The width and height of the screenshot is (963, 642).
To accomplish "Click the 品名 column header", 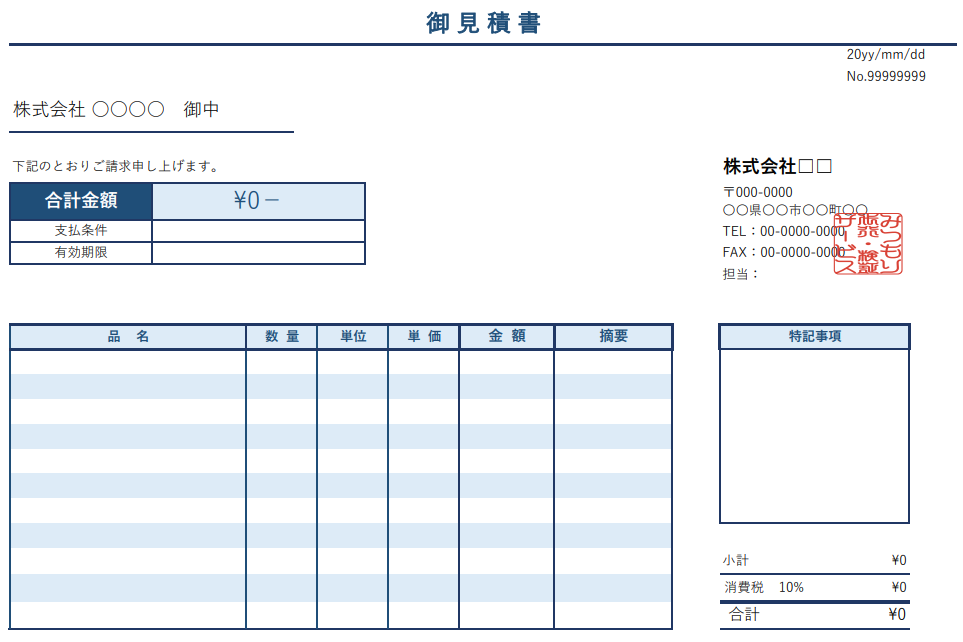I will (128, 337).
